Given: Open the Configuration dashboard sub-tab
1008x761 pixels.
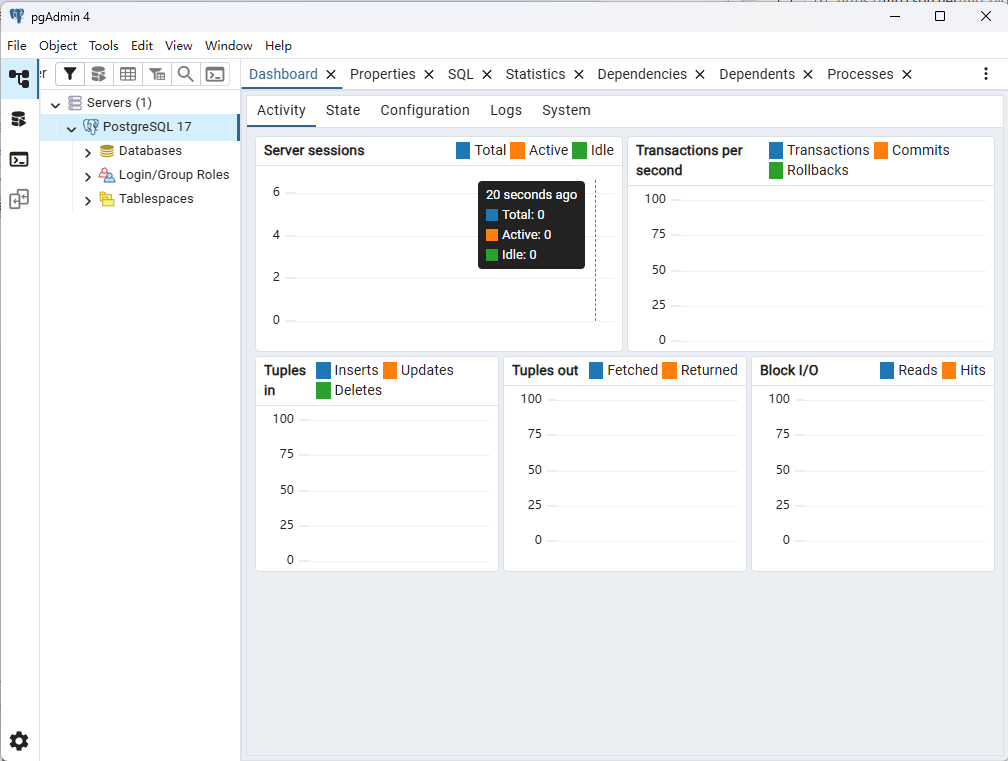Looking at the screenshot, I should [x=425, y=110].
